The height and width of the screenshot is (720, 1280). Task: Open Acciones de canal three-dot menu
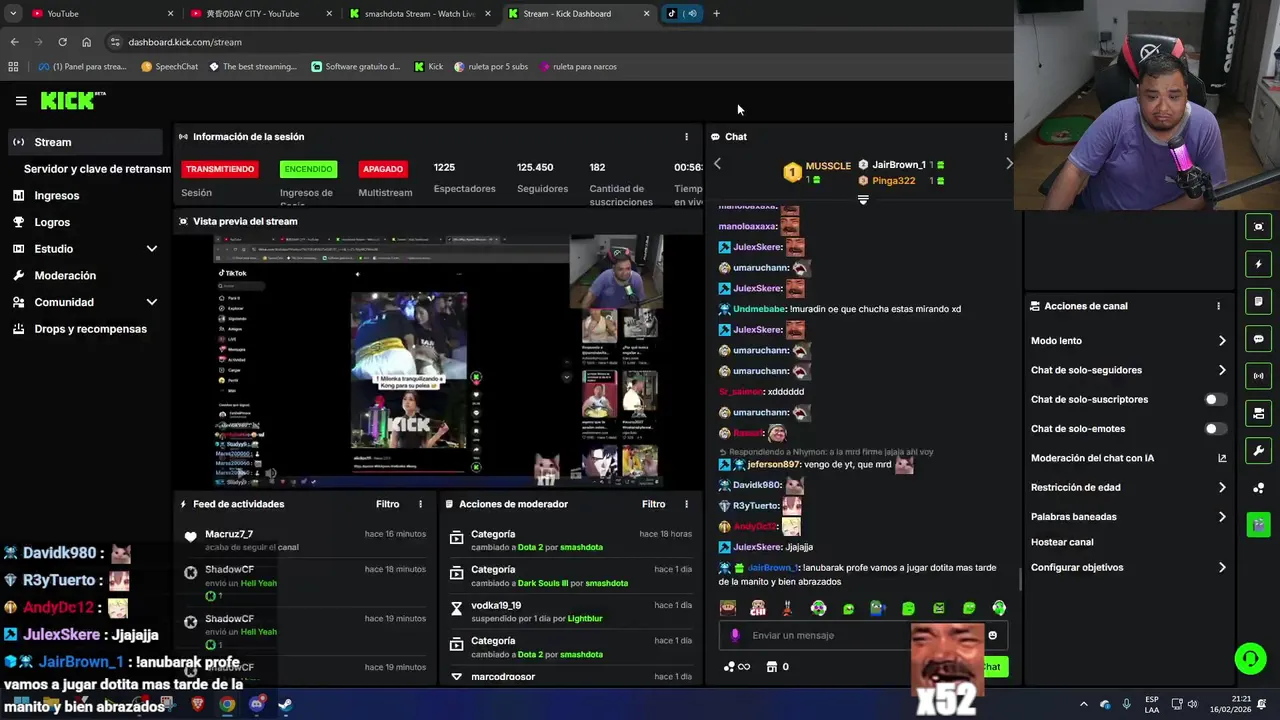[1218, 306]
